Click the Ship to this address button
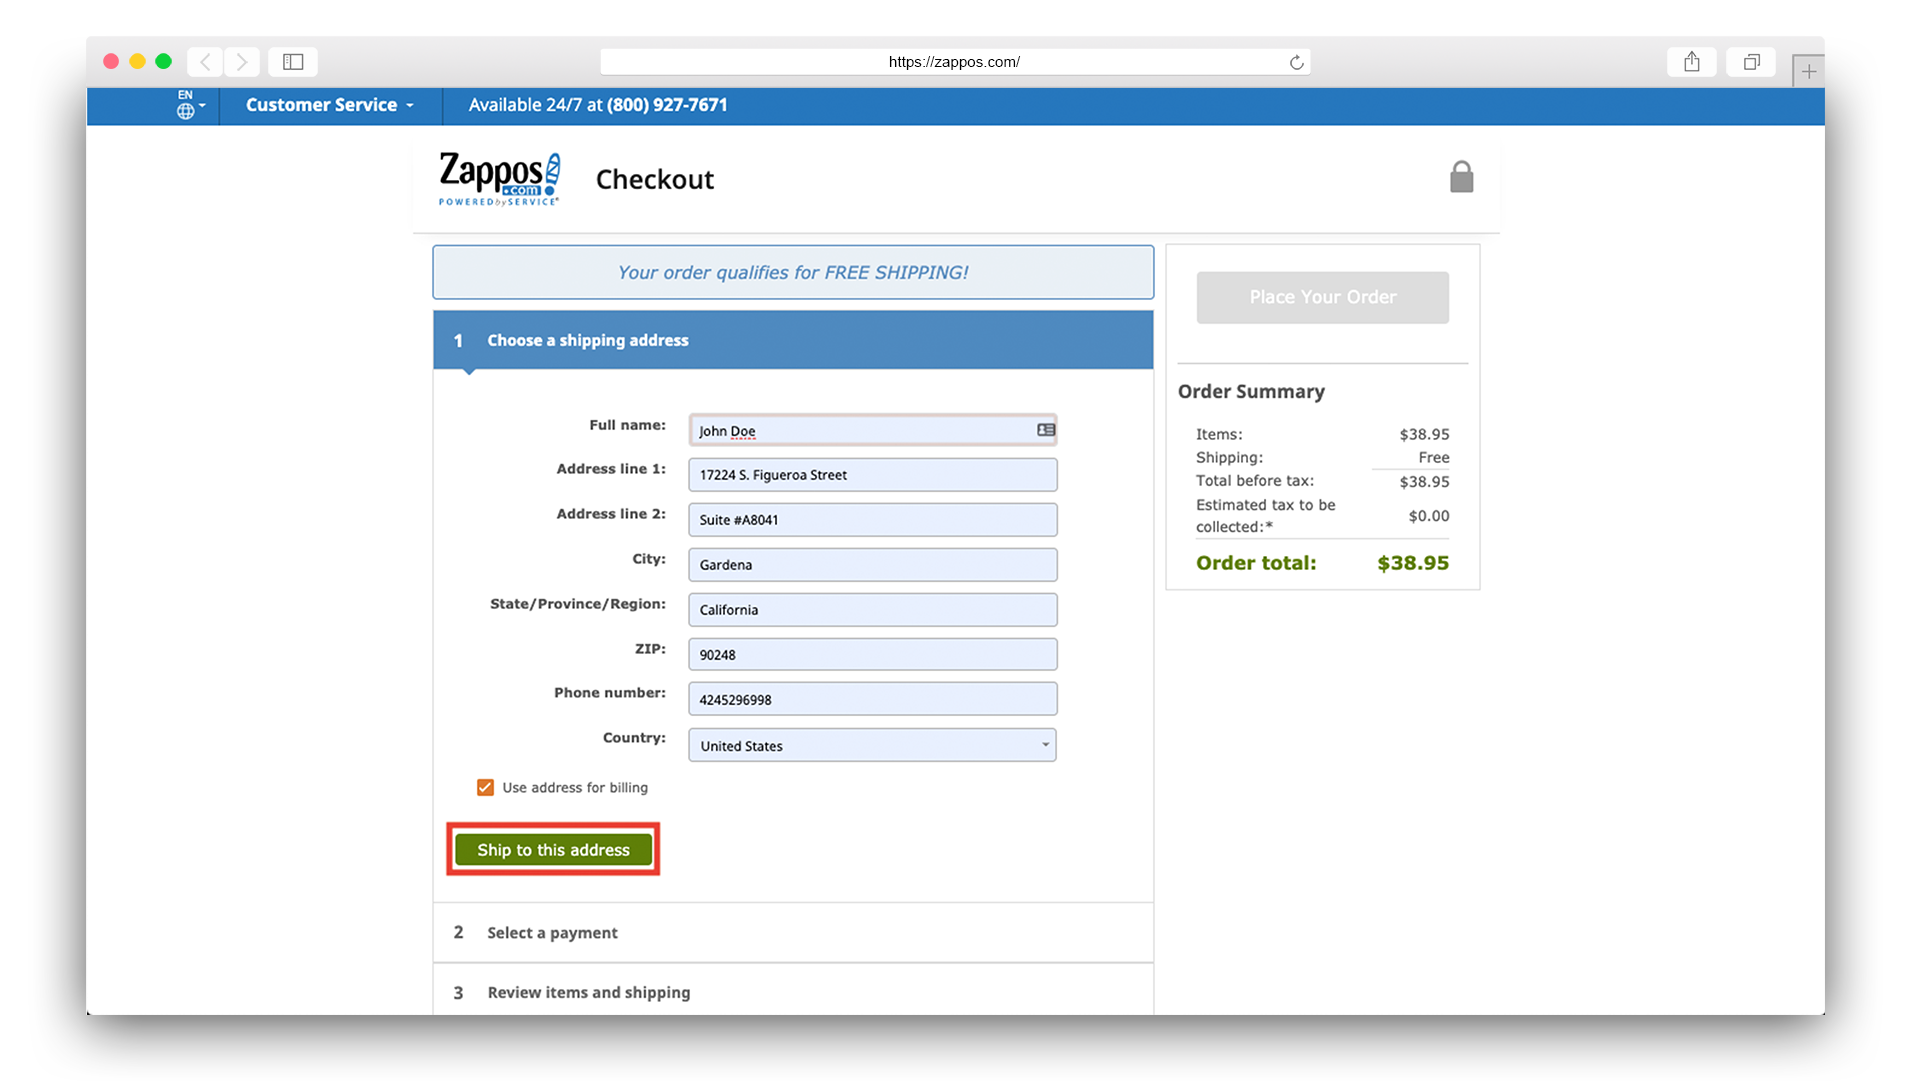The width and height of the screenshot is (1920, 1081). coord(553,849)
